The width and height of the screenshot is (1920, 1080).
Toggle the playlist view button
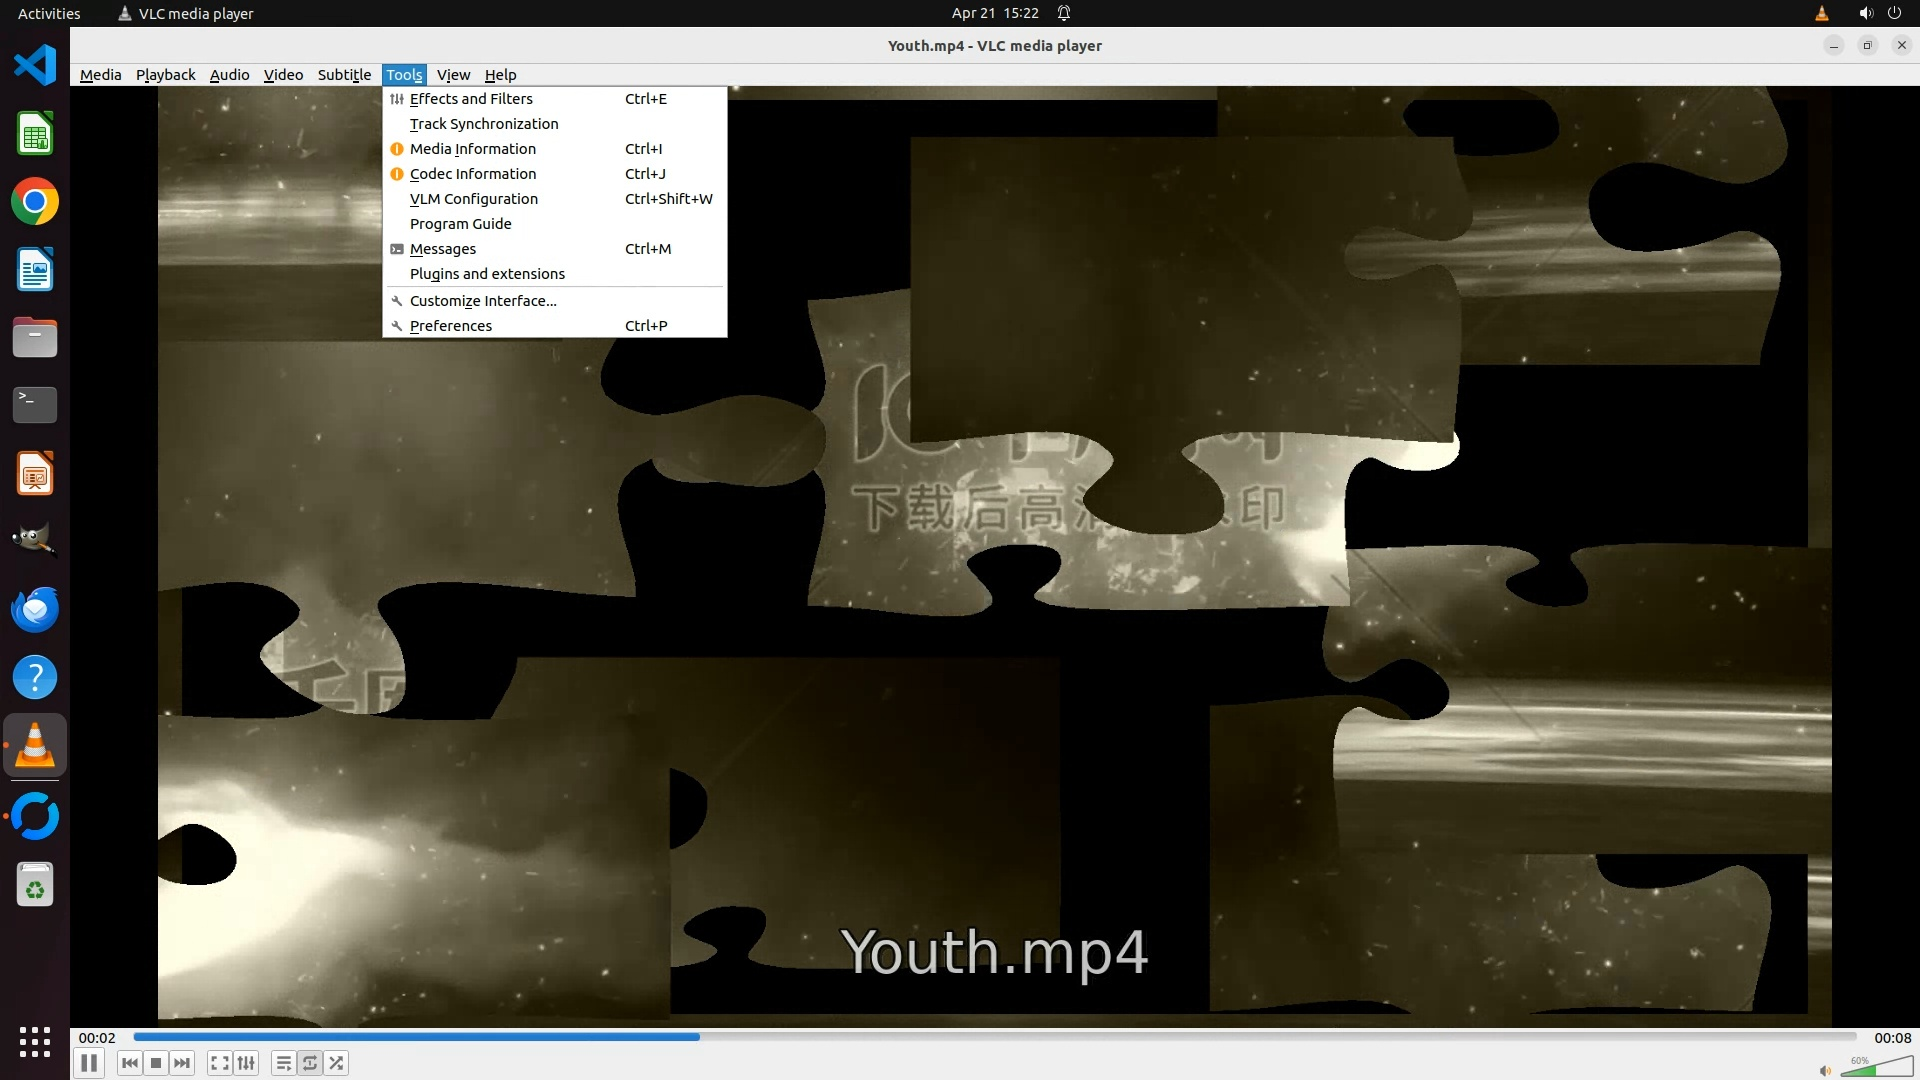click(x=284, y=1063)
